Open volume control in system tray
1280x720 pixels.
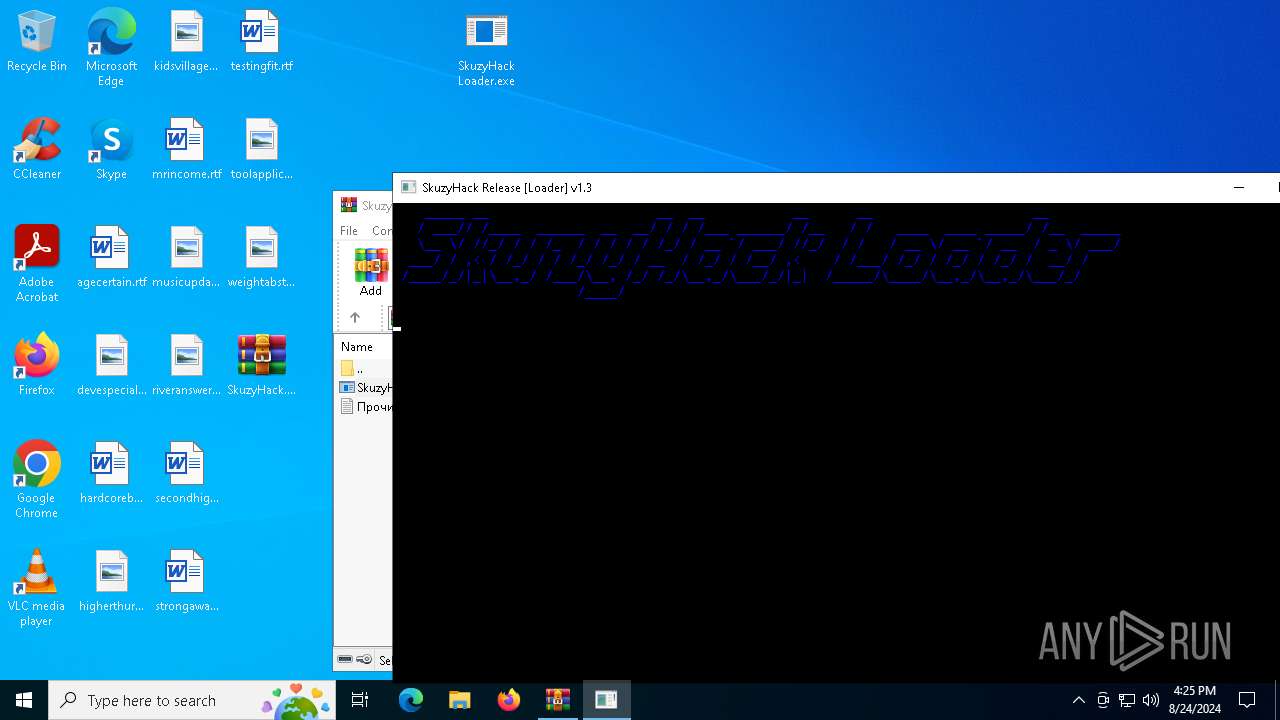click(x=1151, y=700)
